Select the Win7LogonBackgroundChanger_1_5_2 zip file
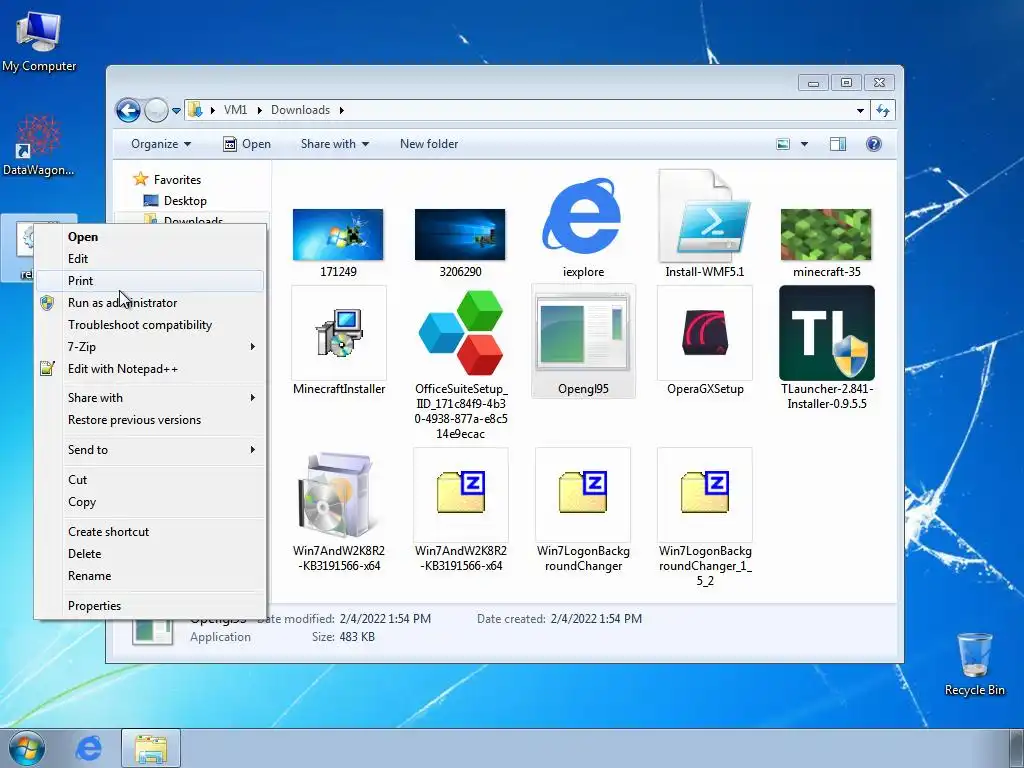The image size is (1024, 768). [705, 494]
